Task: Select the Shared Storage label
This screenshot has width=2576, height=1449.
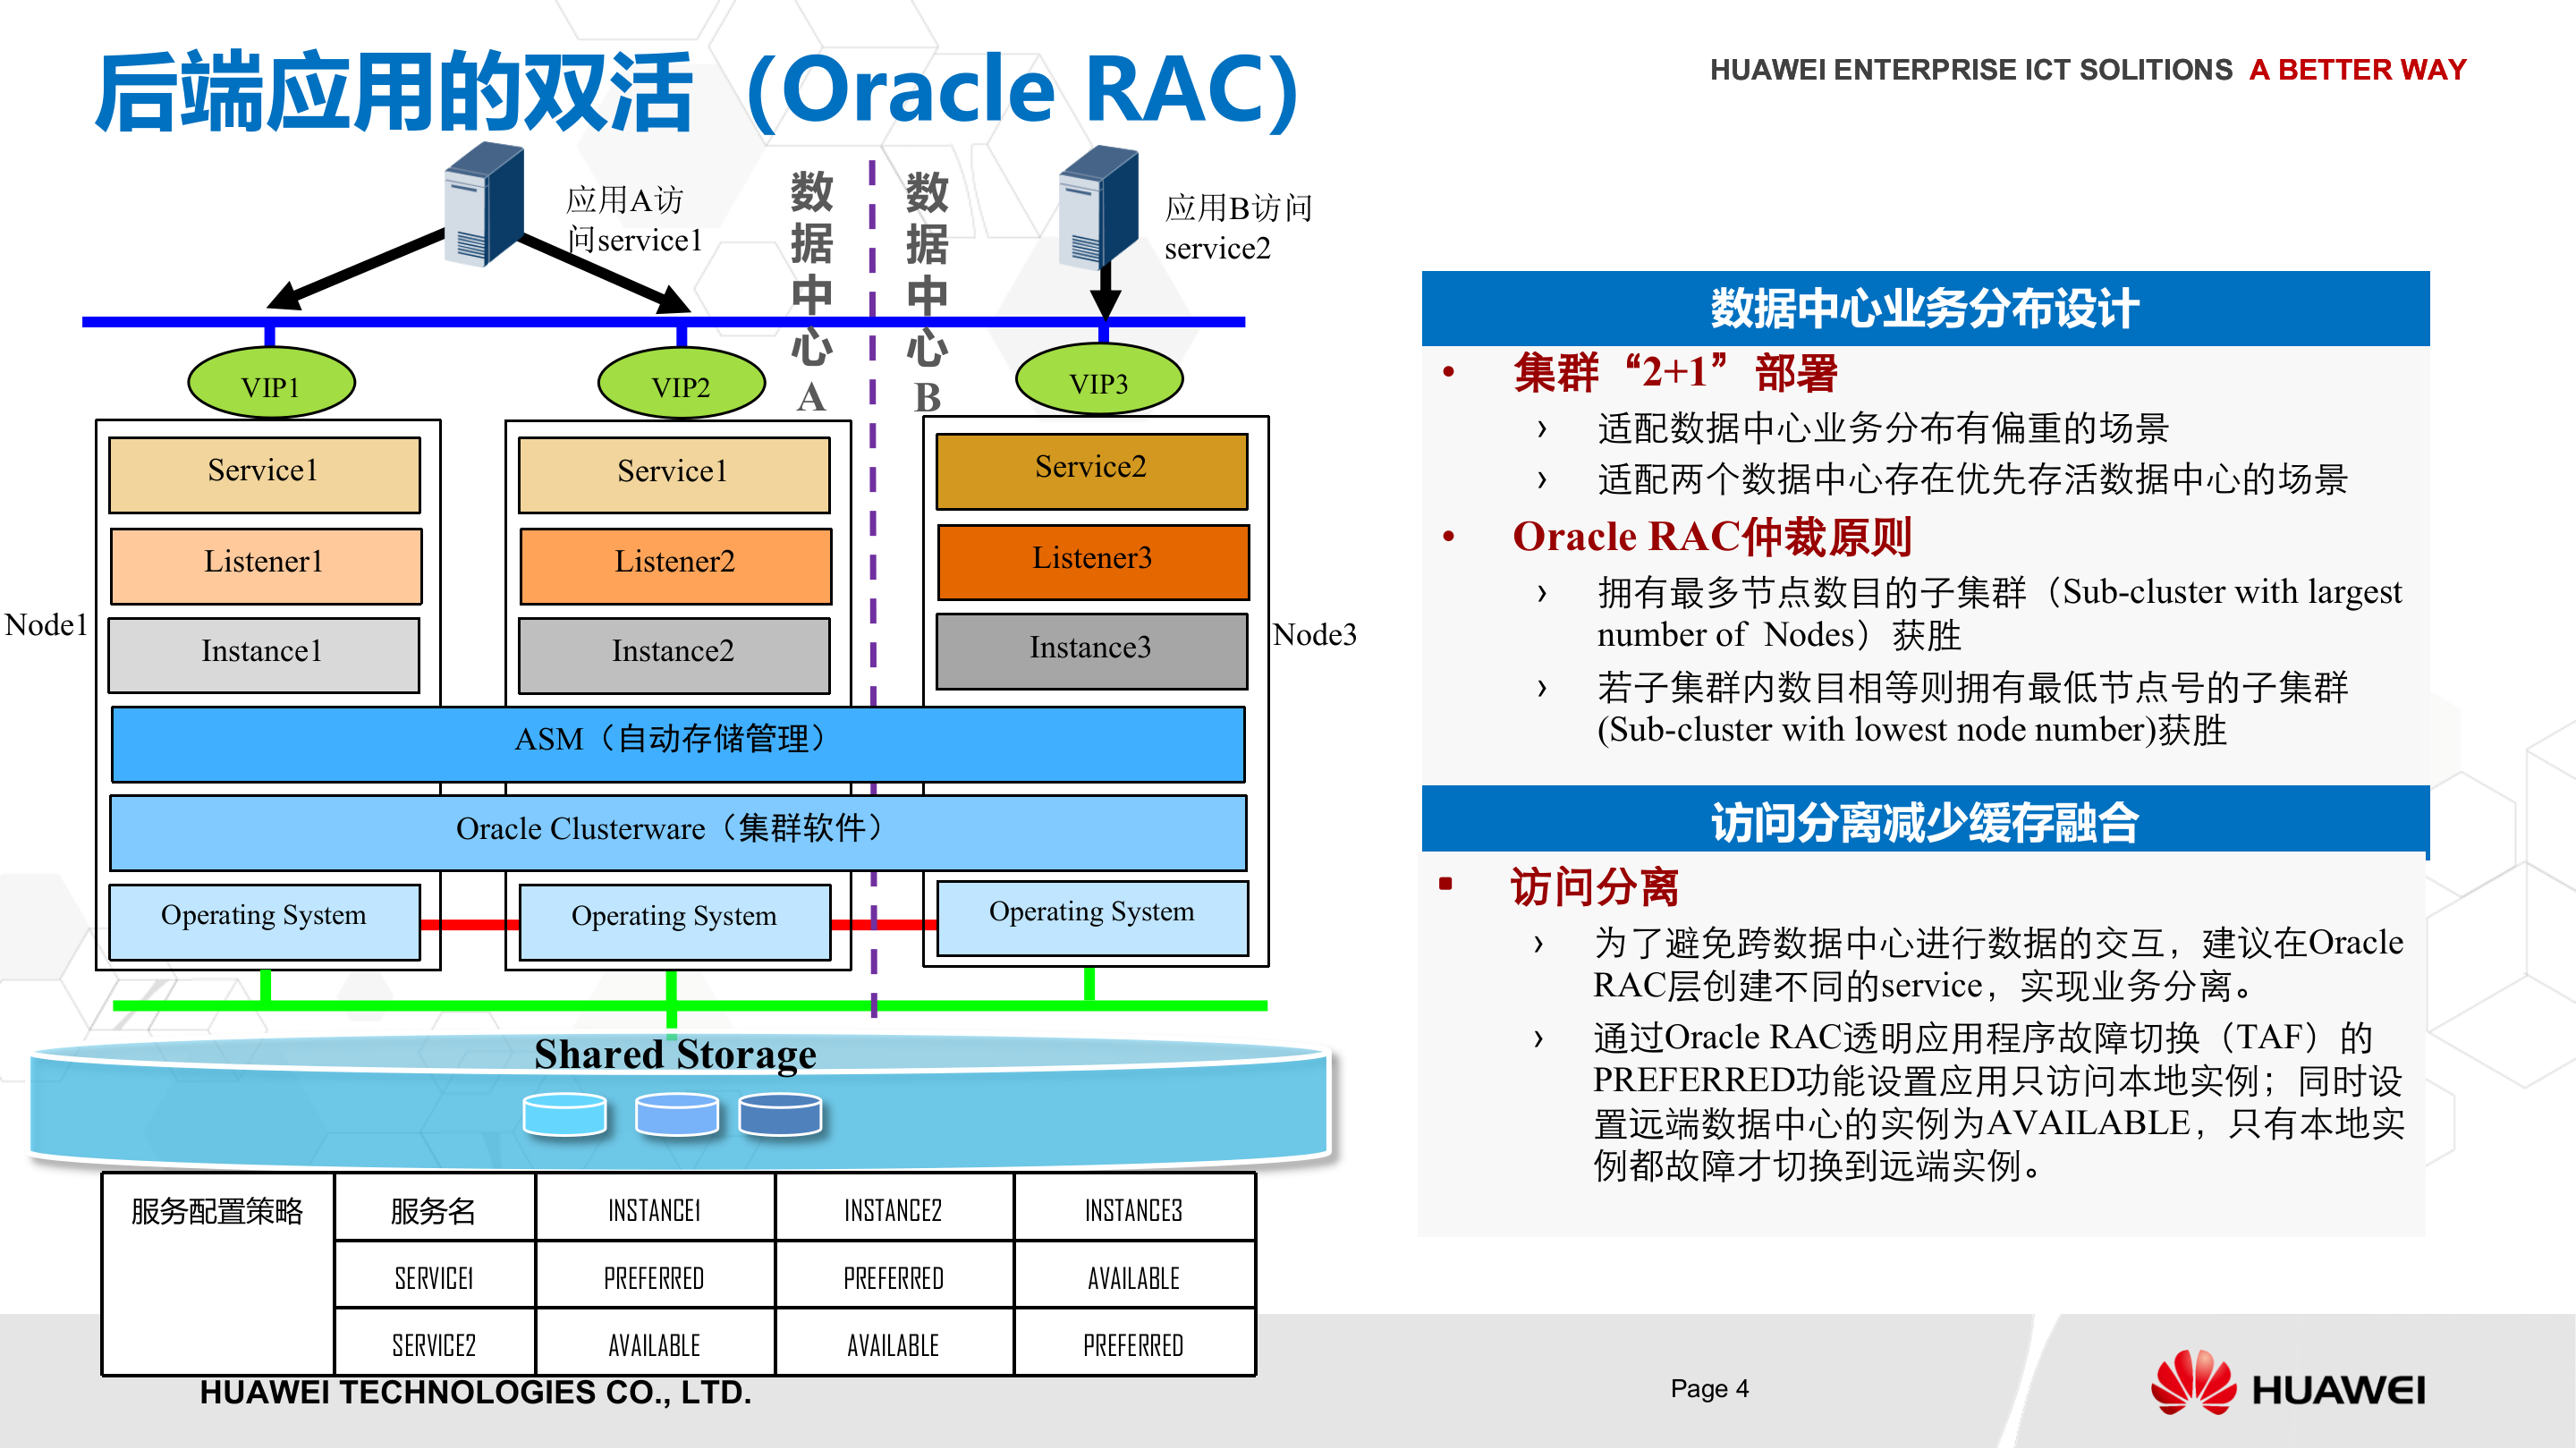Action: (x=675, y=1054)
